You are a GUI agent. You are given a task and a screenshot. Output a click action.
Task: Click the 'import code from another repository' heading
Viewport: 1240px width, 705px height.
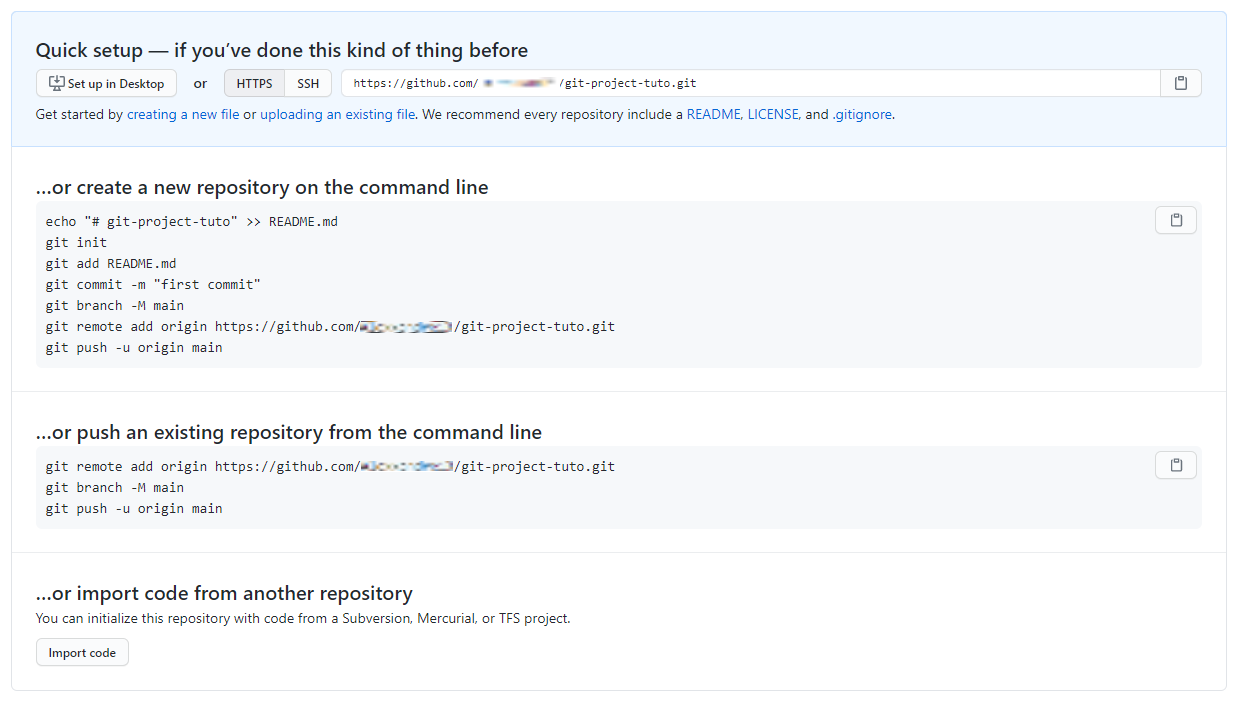tap(223, 593)
